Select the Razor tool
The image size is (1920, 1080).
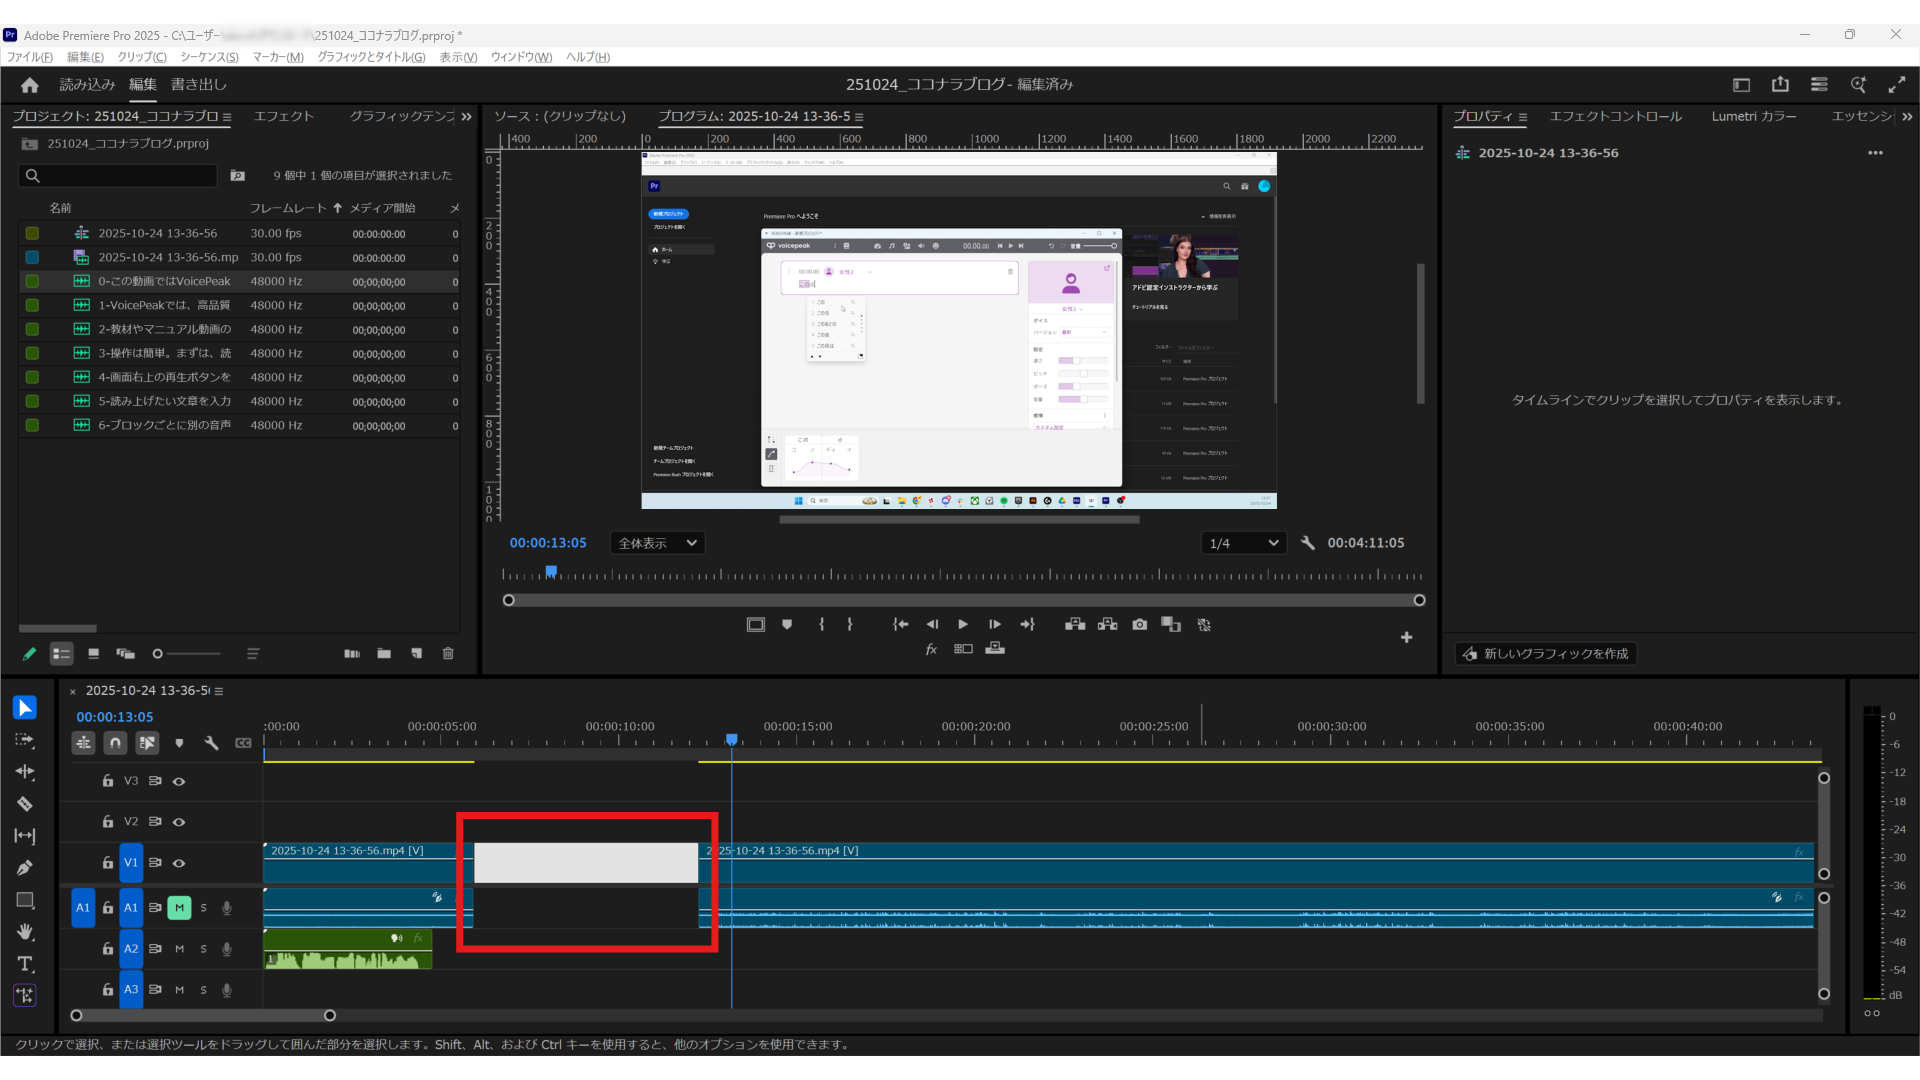pos(25,804)
